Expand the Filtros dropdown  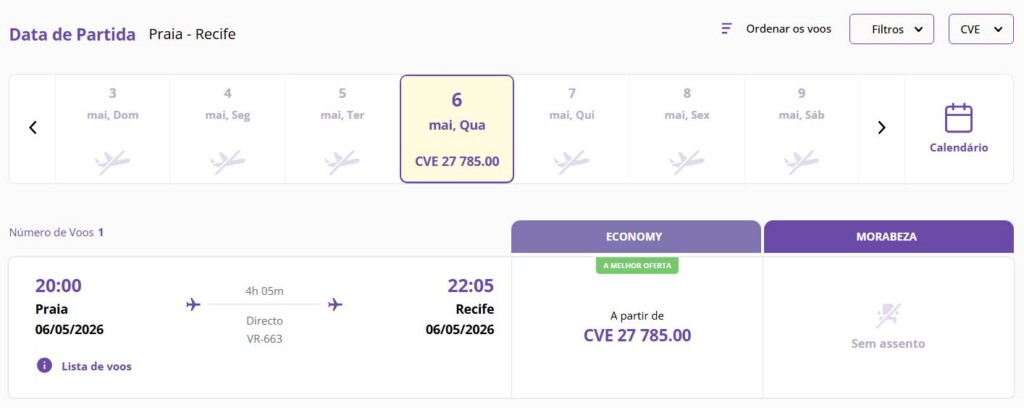[x=891, y=29]
